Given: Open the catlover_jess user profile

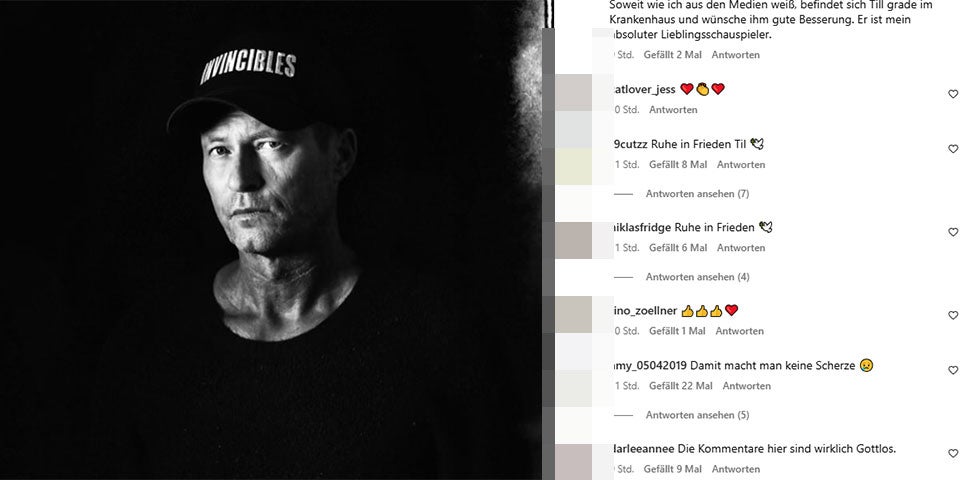Looking at the screenshot, I should 645,89.
